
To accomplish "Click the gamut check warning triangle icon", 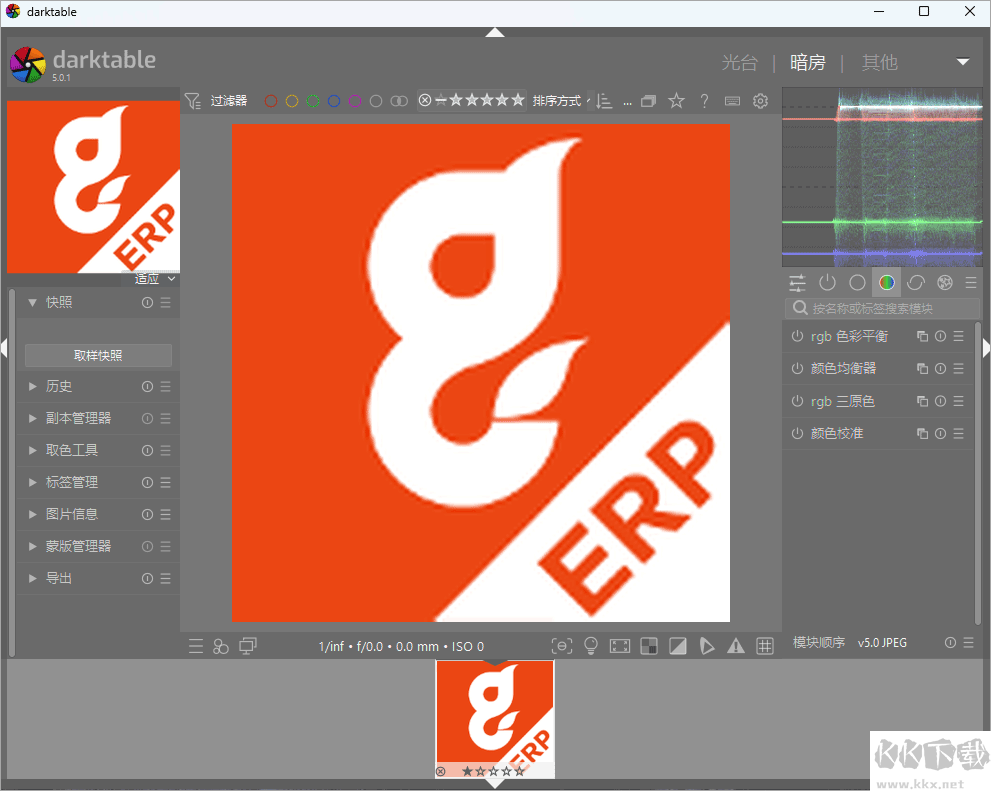I will 736,646.
